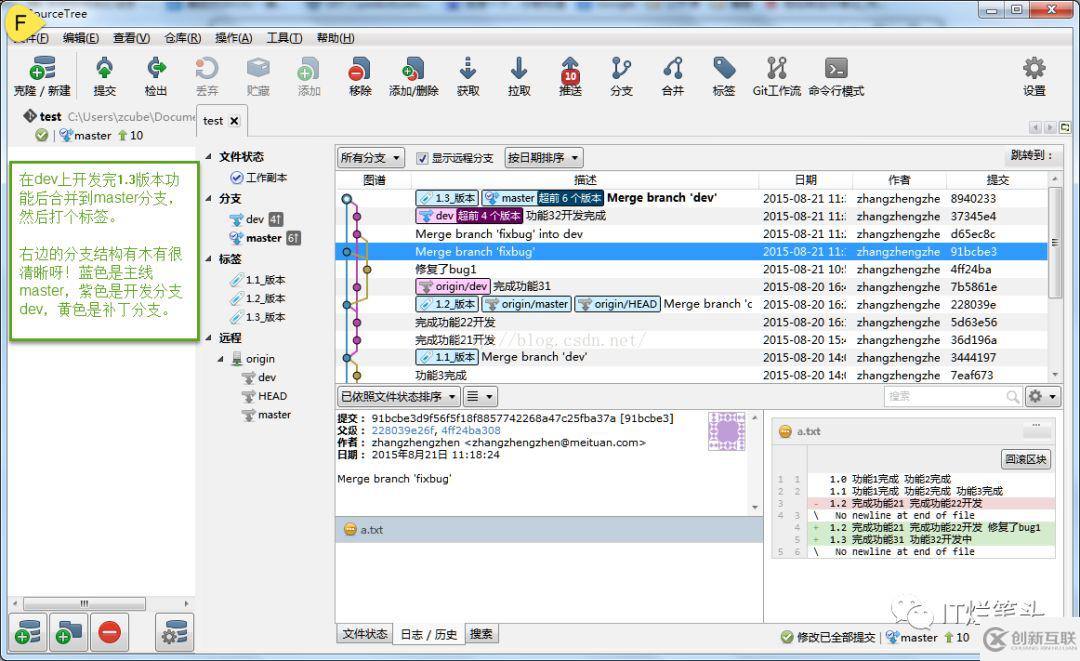Select the 1.2_版本 tag in sidebar
The height and width of the screenshot is (661, 1080).
click(x=258, y=299)
